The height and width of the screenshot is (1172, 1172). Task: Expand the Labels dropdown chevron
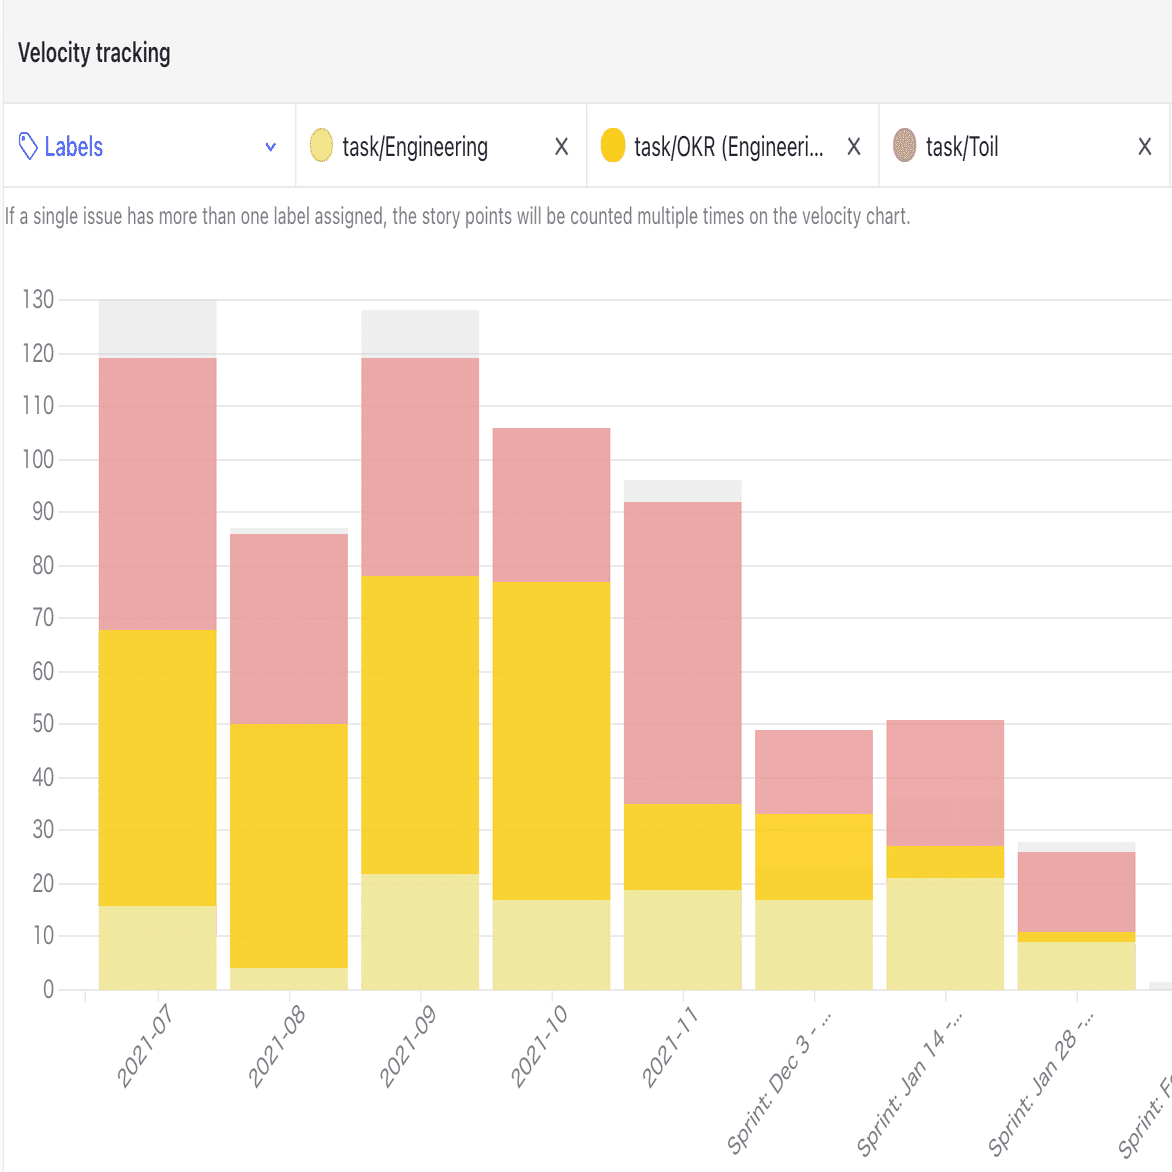[x=271, y=147]
